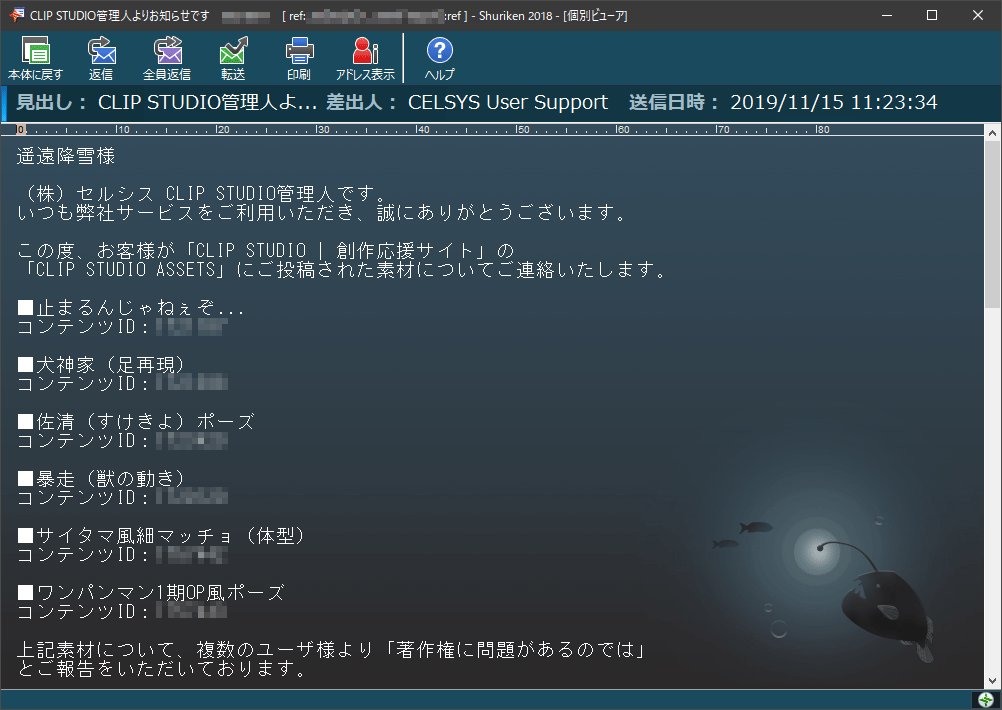Viewport: 1002px width, 710px height.
Task: Click the Shuriken app icon in title bar
Action: (x=17, y=15)
